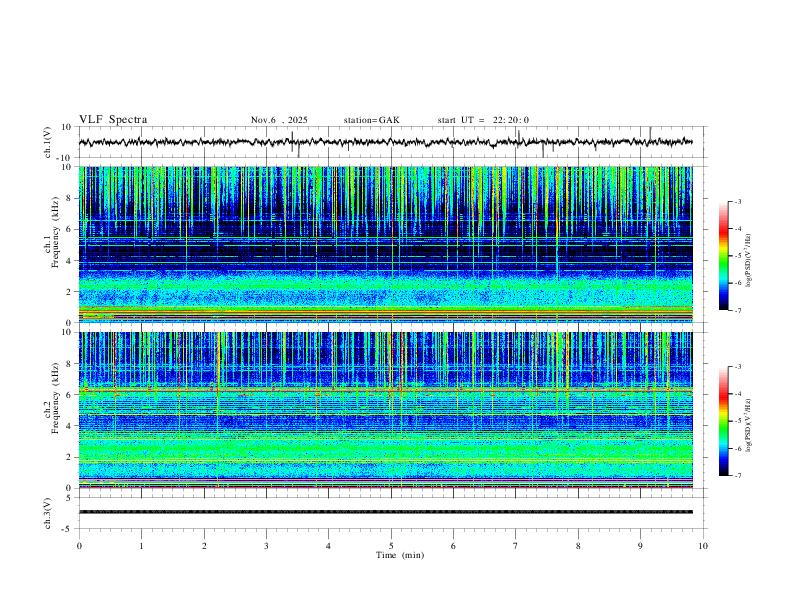Click time axis tick label "8"

tap(578, 546)
